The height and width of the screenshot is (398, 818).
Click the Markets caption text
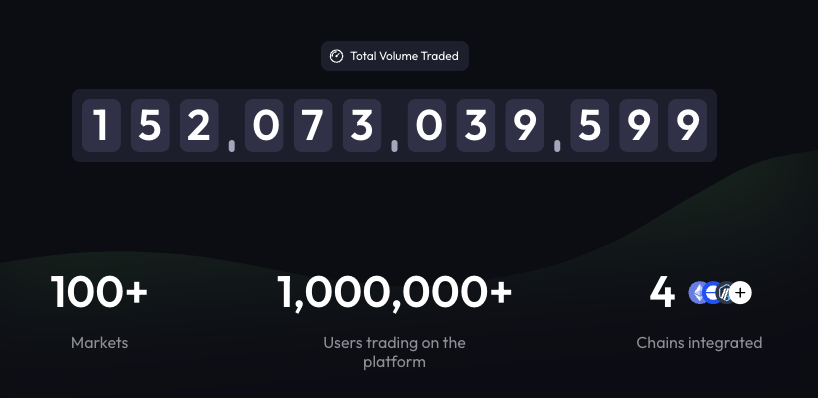pos(99,343)
